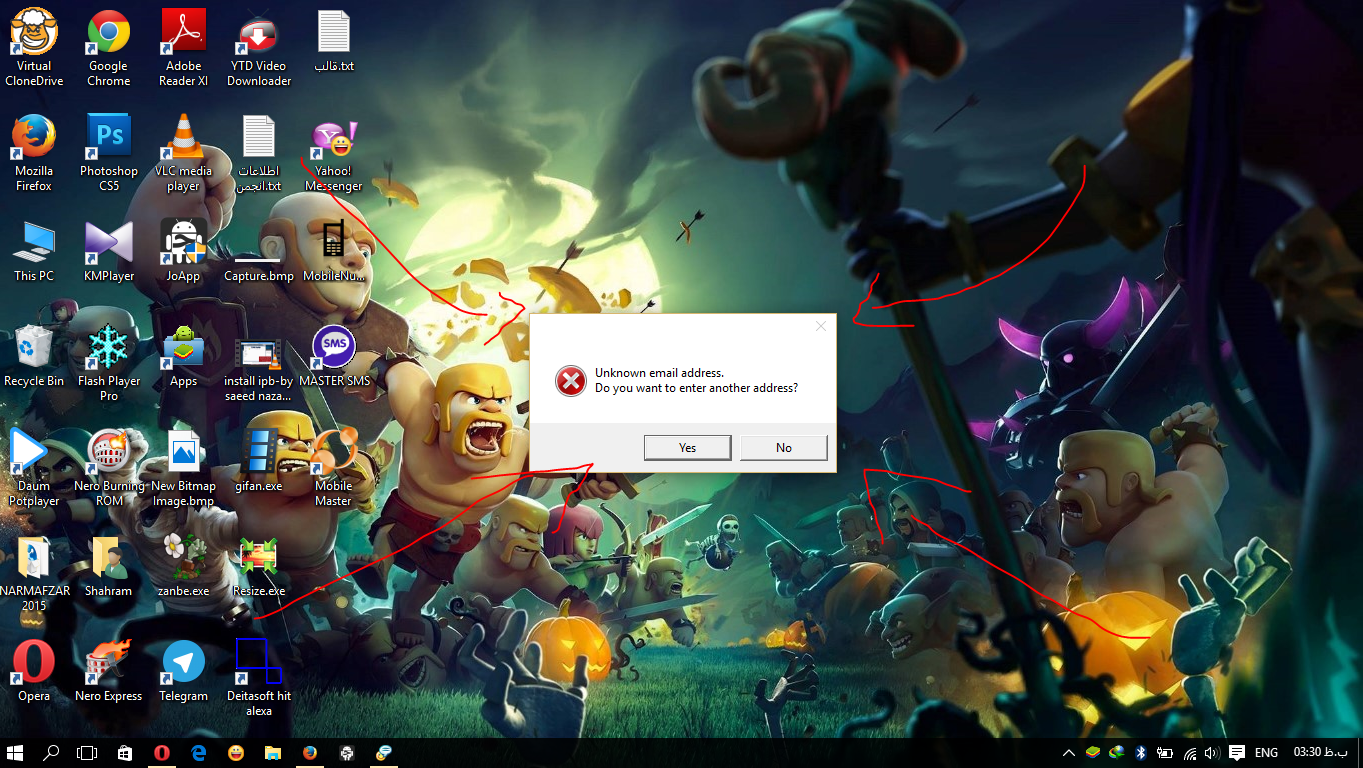Open Bluetooth options from the tray

(x=1141, y=753)
